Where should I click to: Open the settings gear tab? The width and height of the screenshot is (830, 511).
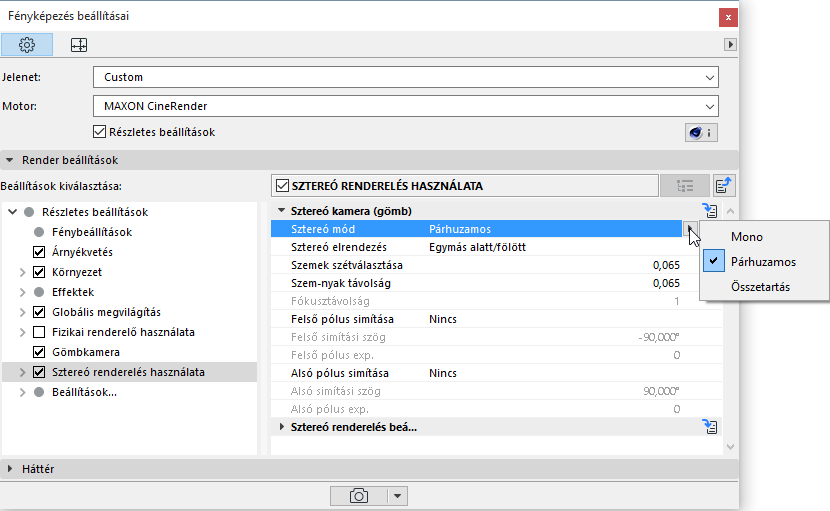tap(27, 45)
